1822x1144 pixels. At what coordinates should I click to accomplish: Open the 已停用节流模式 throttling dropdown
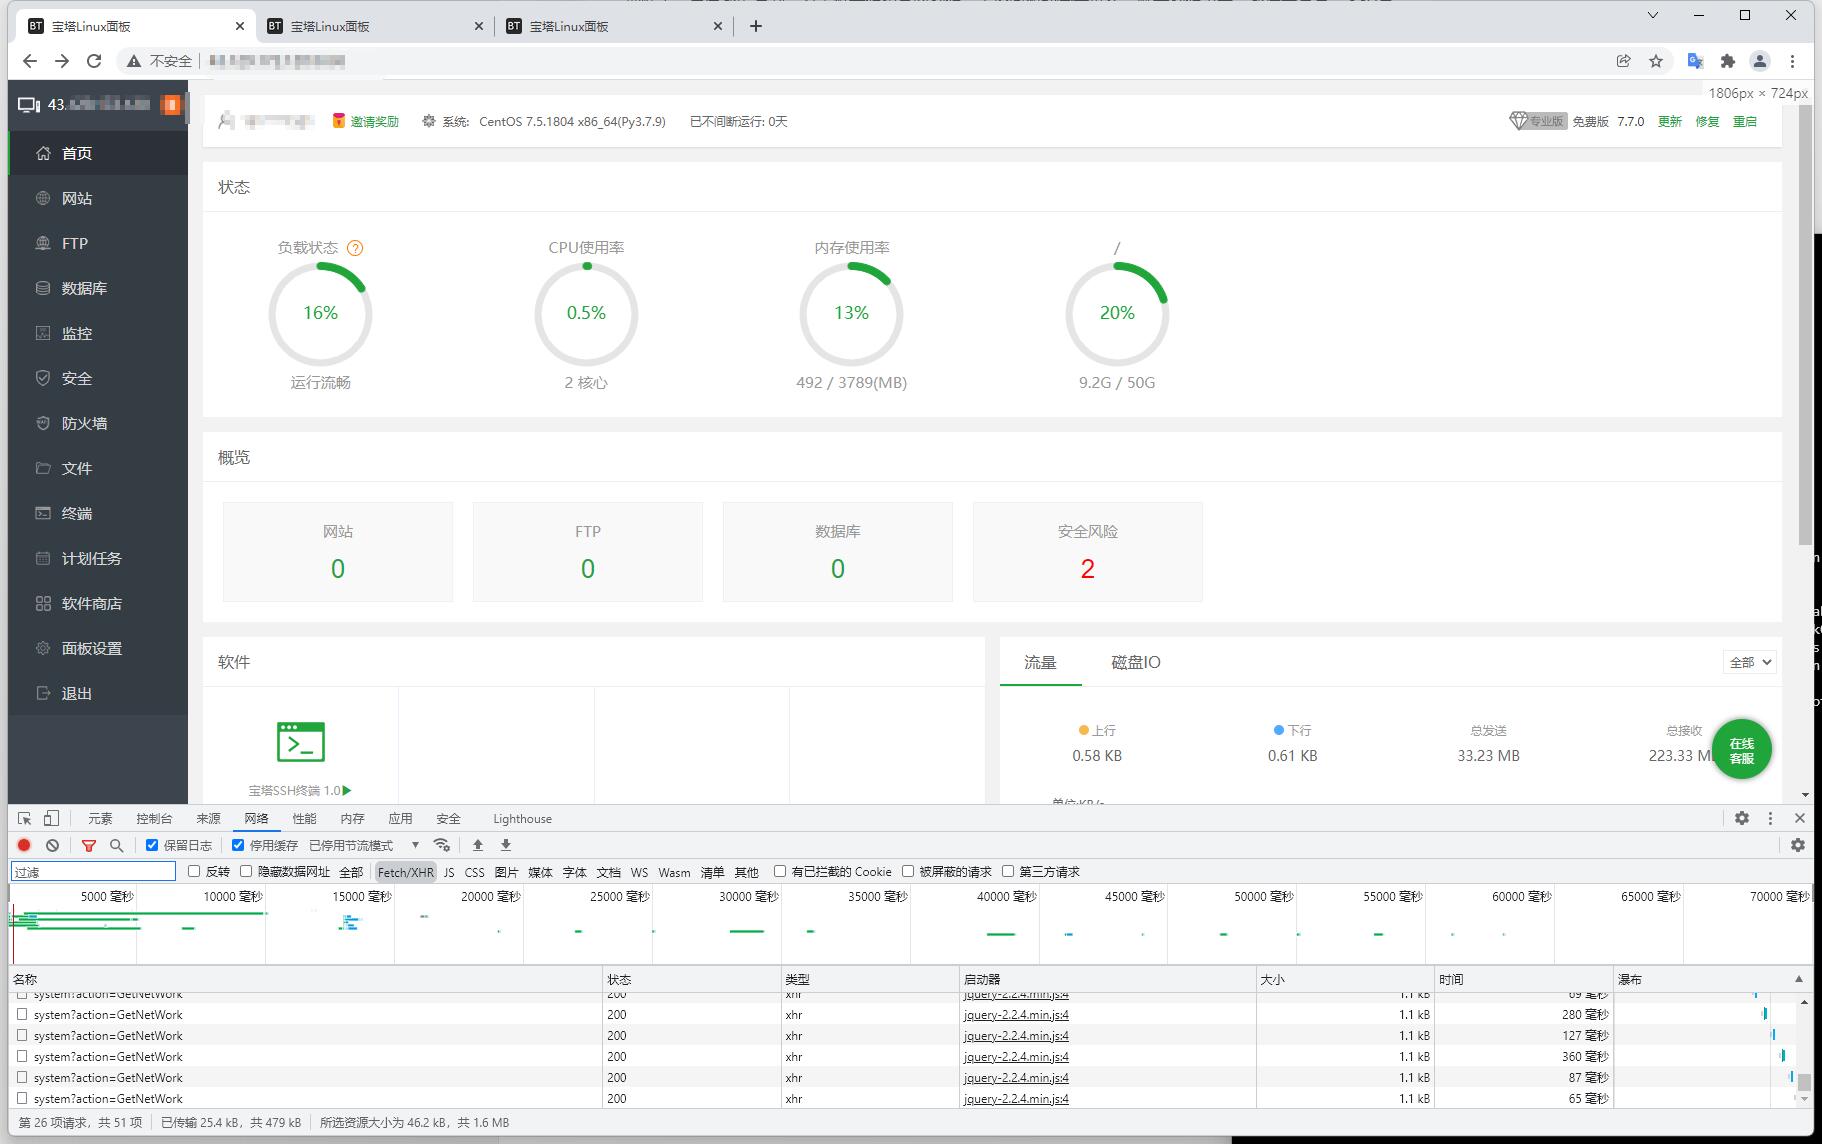(364, 845)
